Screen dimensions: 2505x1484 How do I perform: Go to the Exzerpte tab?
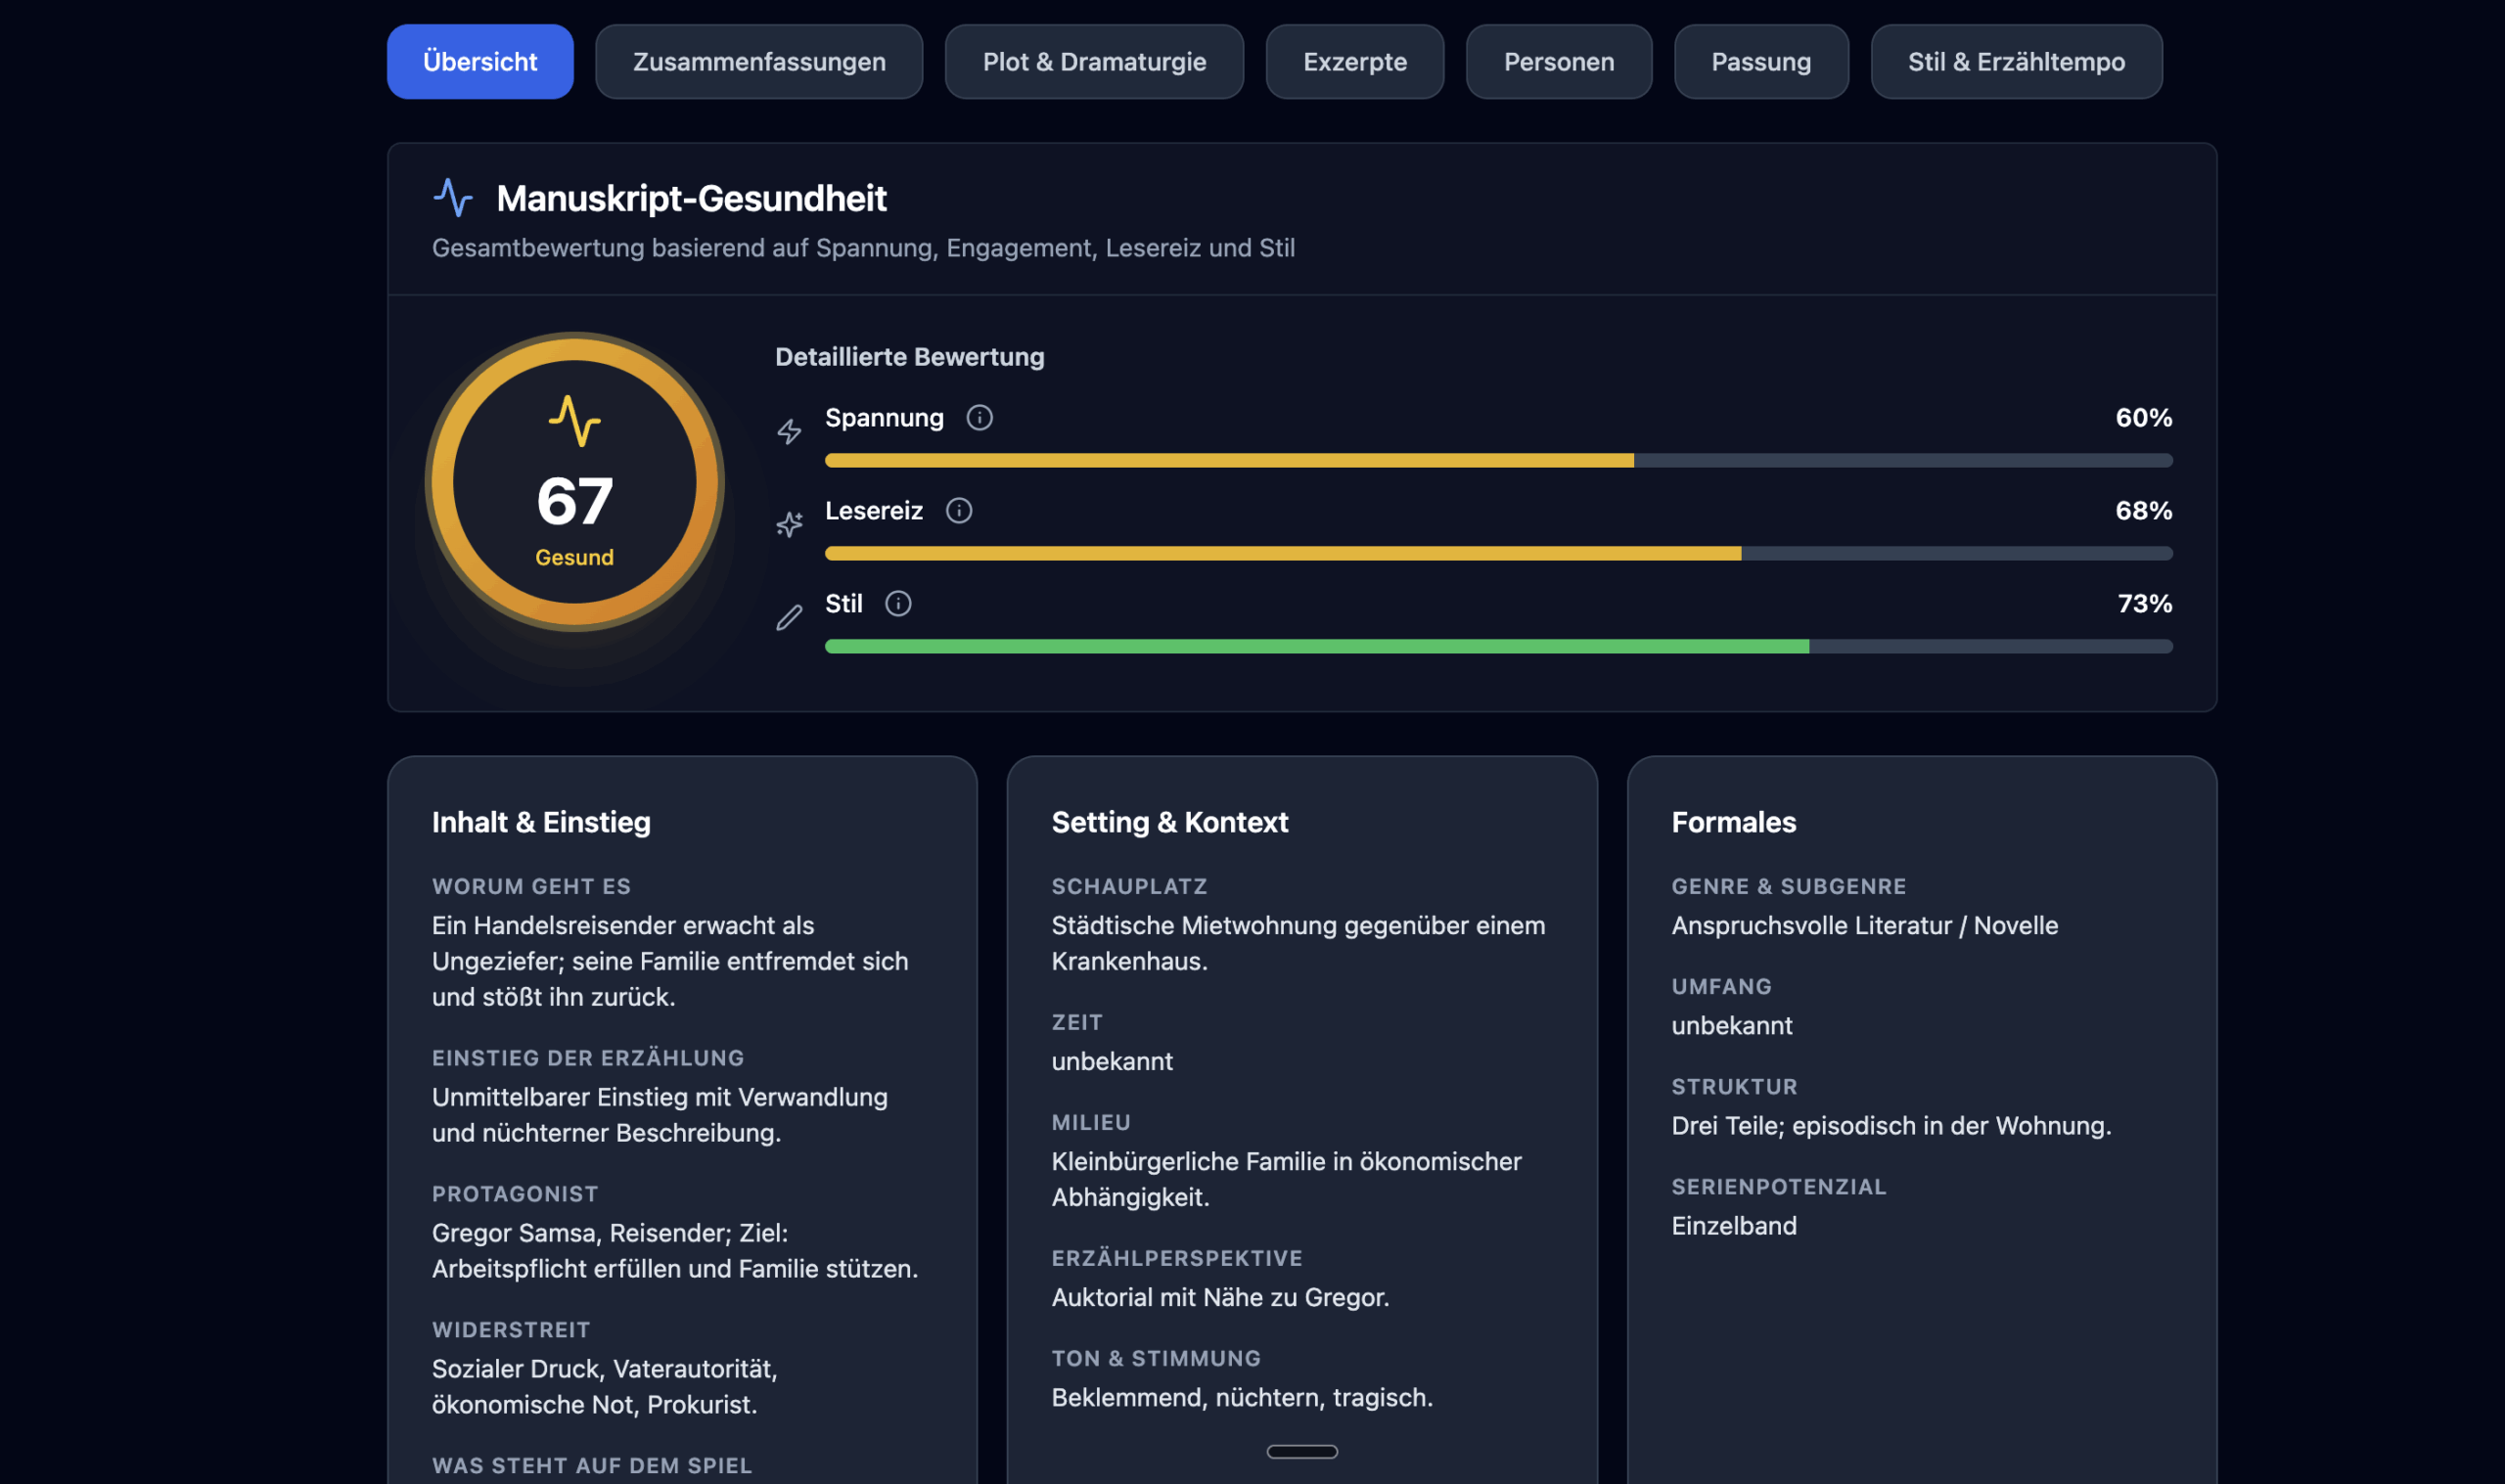coord(1354,62)
